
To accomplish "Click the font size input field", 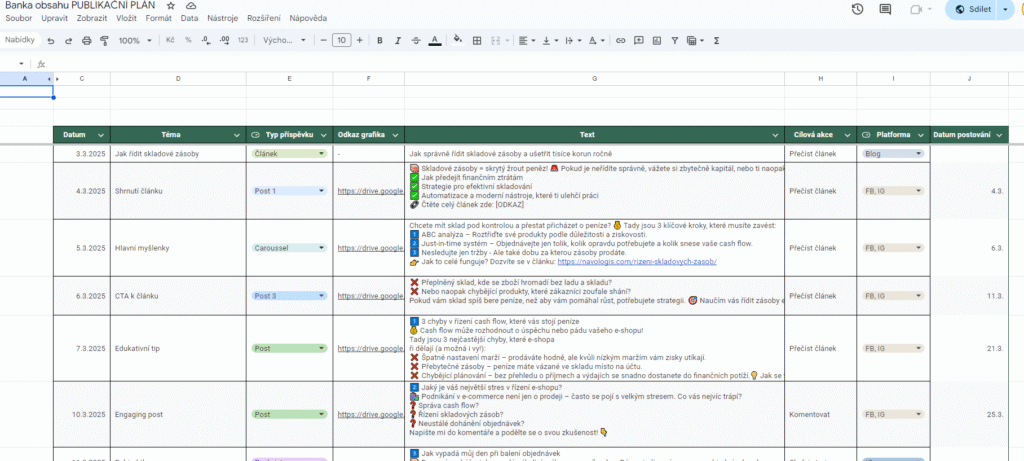I will tap(341, 41).
